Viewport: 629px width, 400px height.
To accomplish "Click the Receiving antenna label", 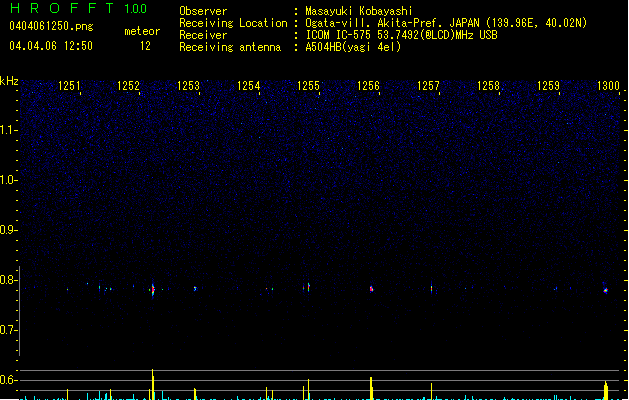I will (230, 47).
